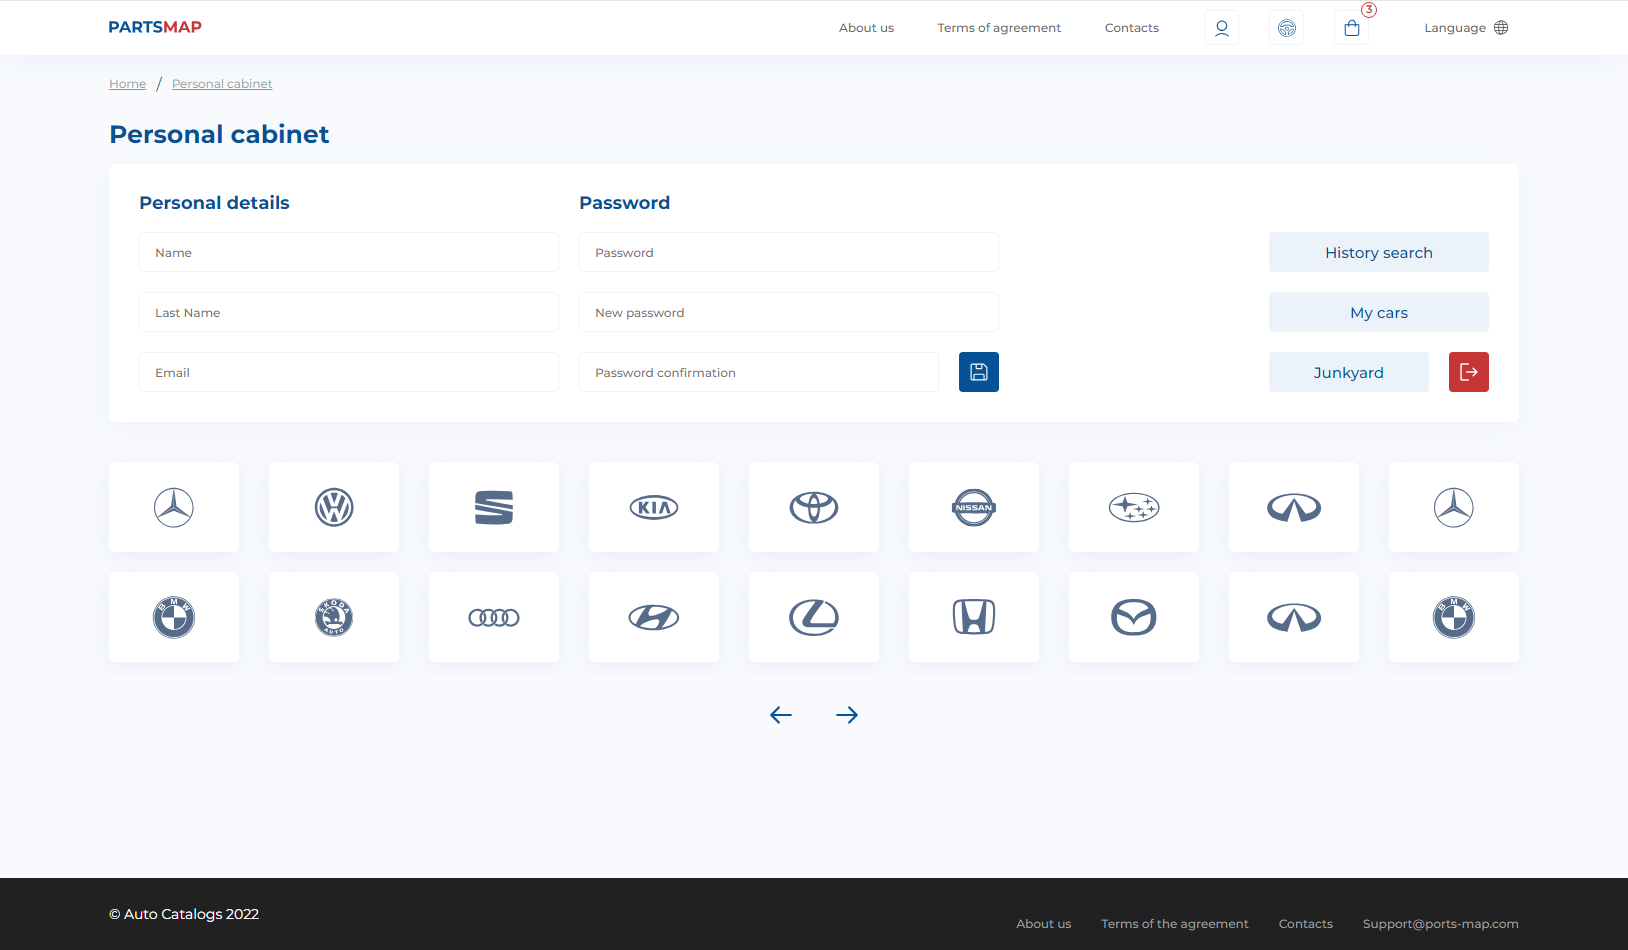This screenshot has height=950, width=1628.
Task: Open About us in top navigation
Action: 866,28
